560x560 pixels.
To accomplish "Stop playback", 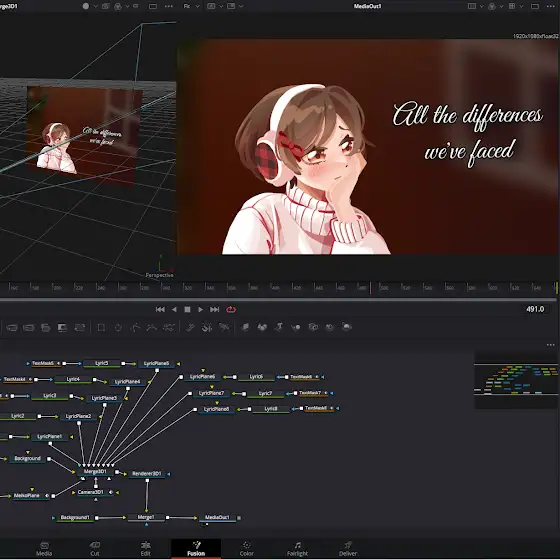I will click(x=187, y=309).
